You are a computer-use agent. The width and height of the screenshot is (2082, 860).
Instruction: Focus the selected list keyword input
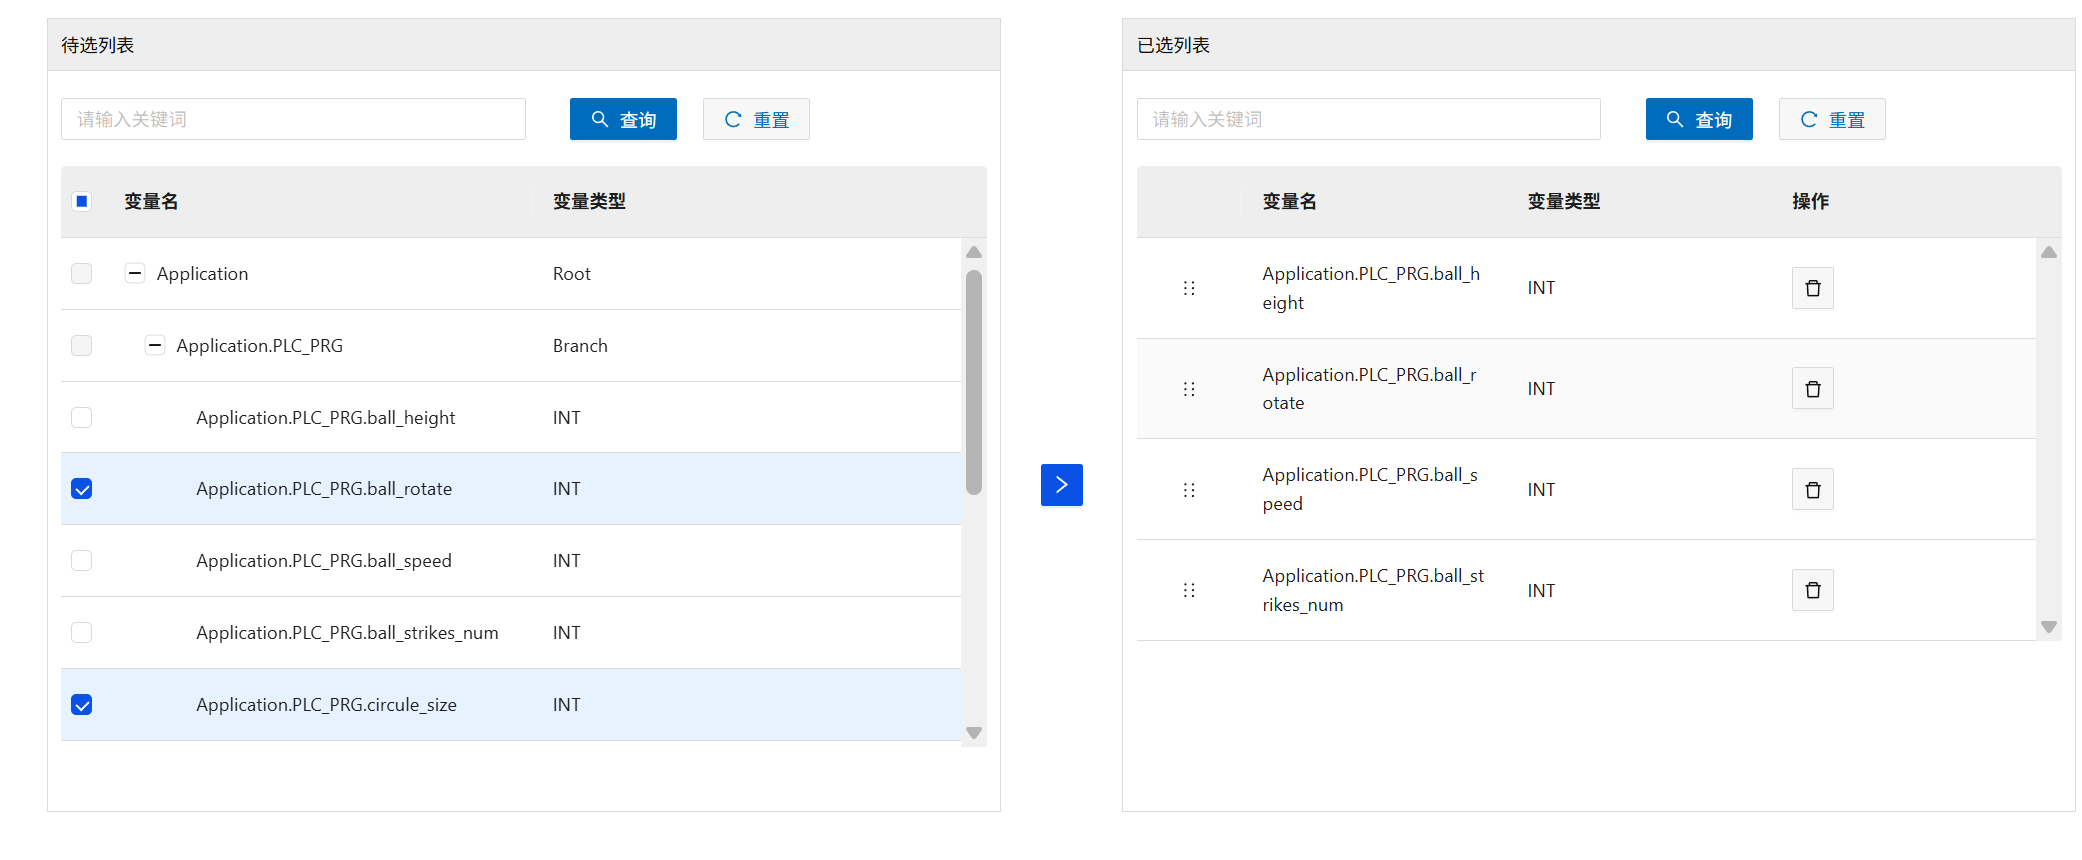pyautogui.click(x=1368, y=119)
